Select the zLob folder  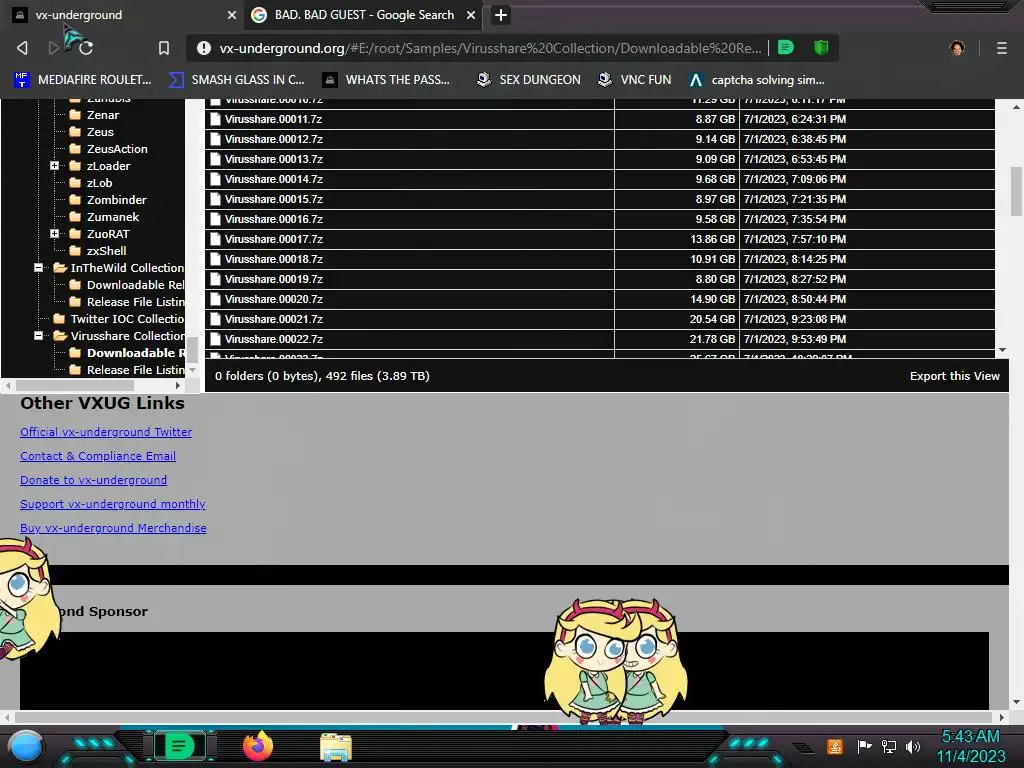click(99, 183)
